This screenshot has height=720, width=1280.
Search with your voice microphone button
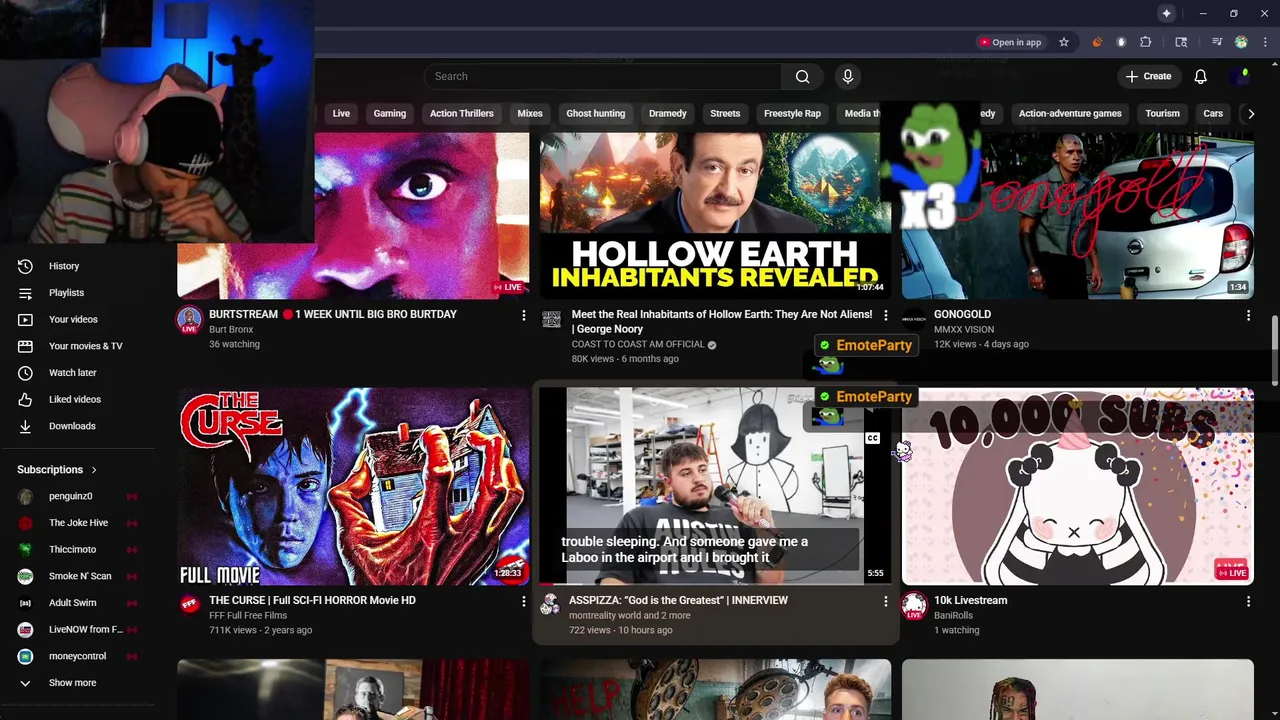pyautogui.click(x=848, y=77)
